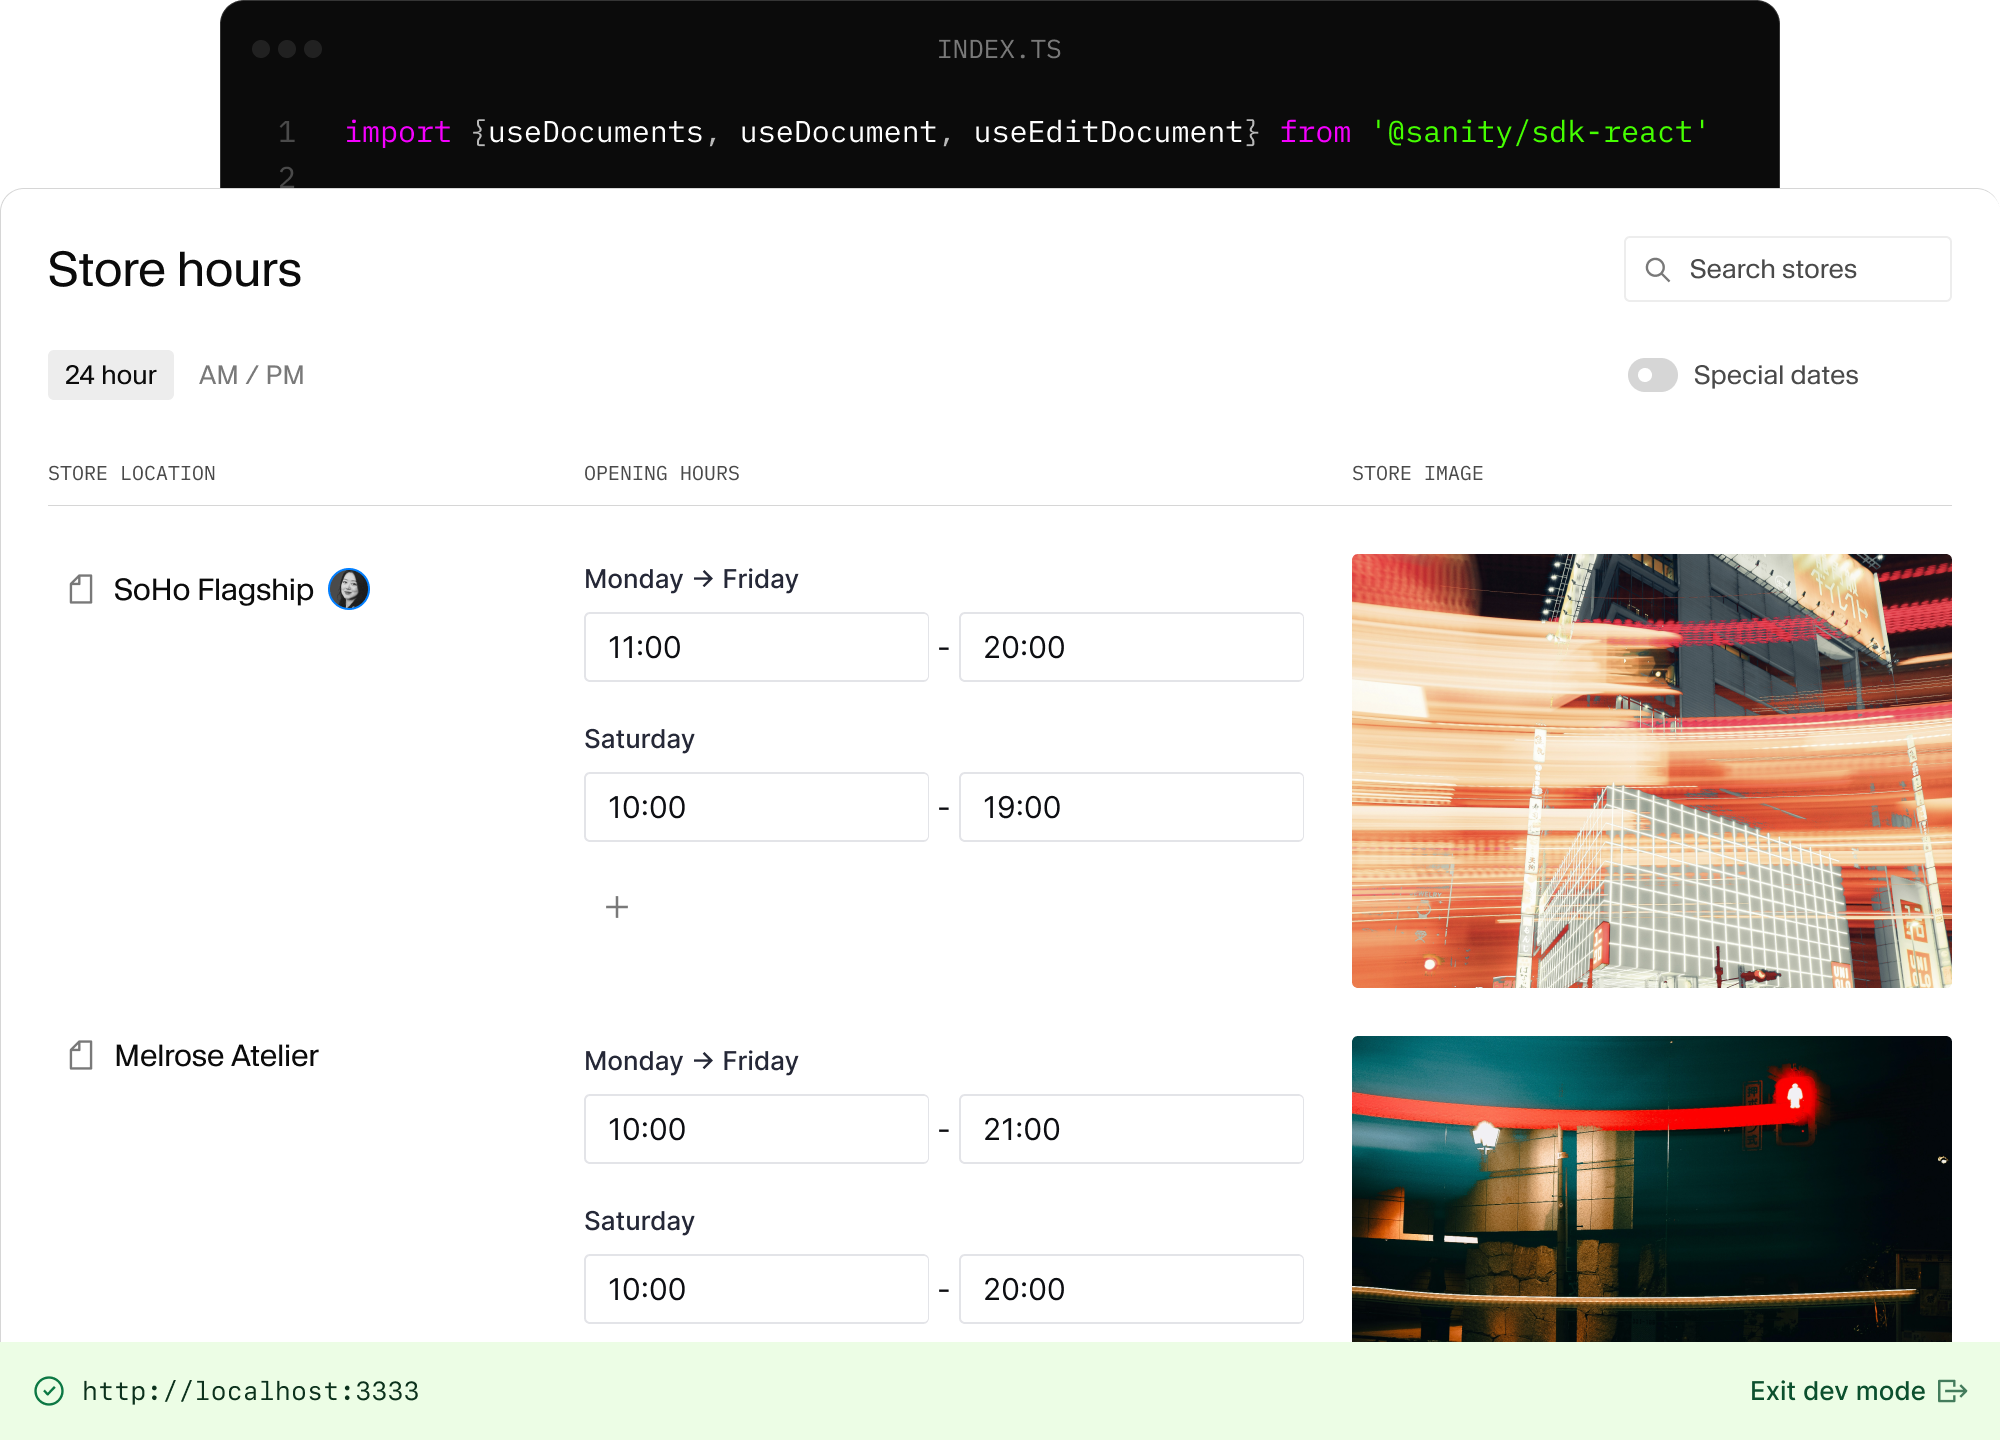The height and width of the screenshot is (1440, 2000).
Task: Open the Melrose Atelier document icon
Action: coord(81,1055)
